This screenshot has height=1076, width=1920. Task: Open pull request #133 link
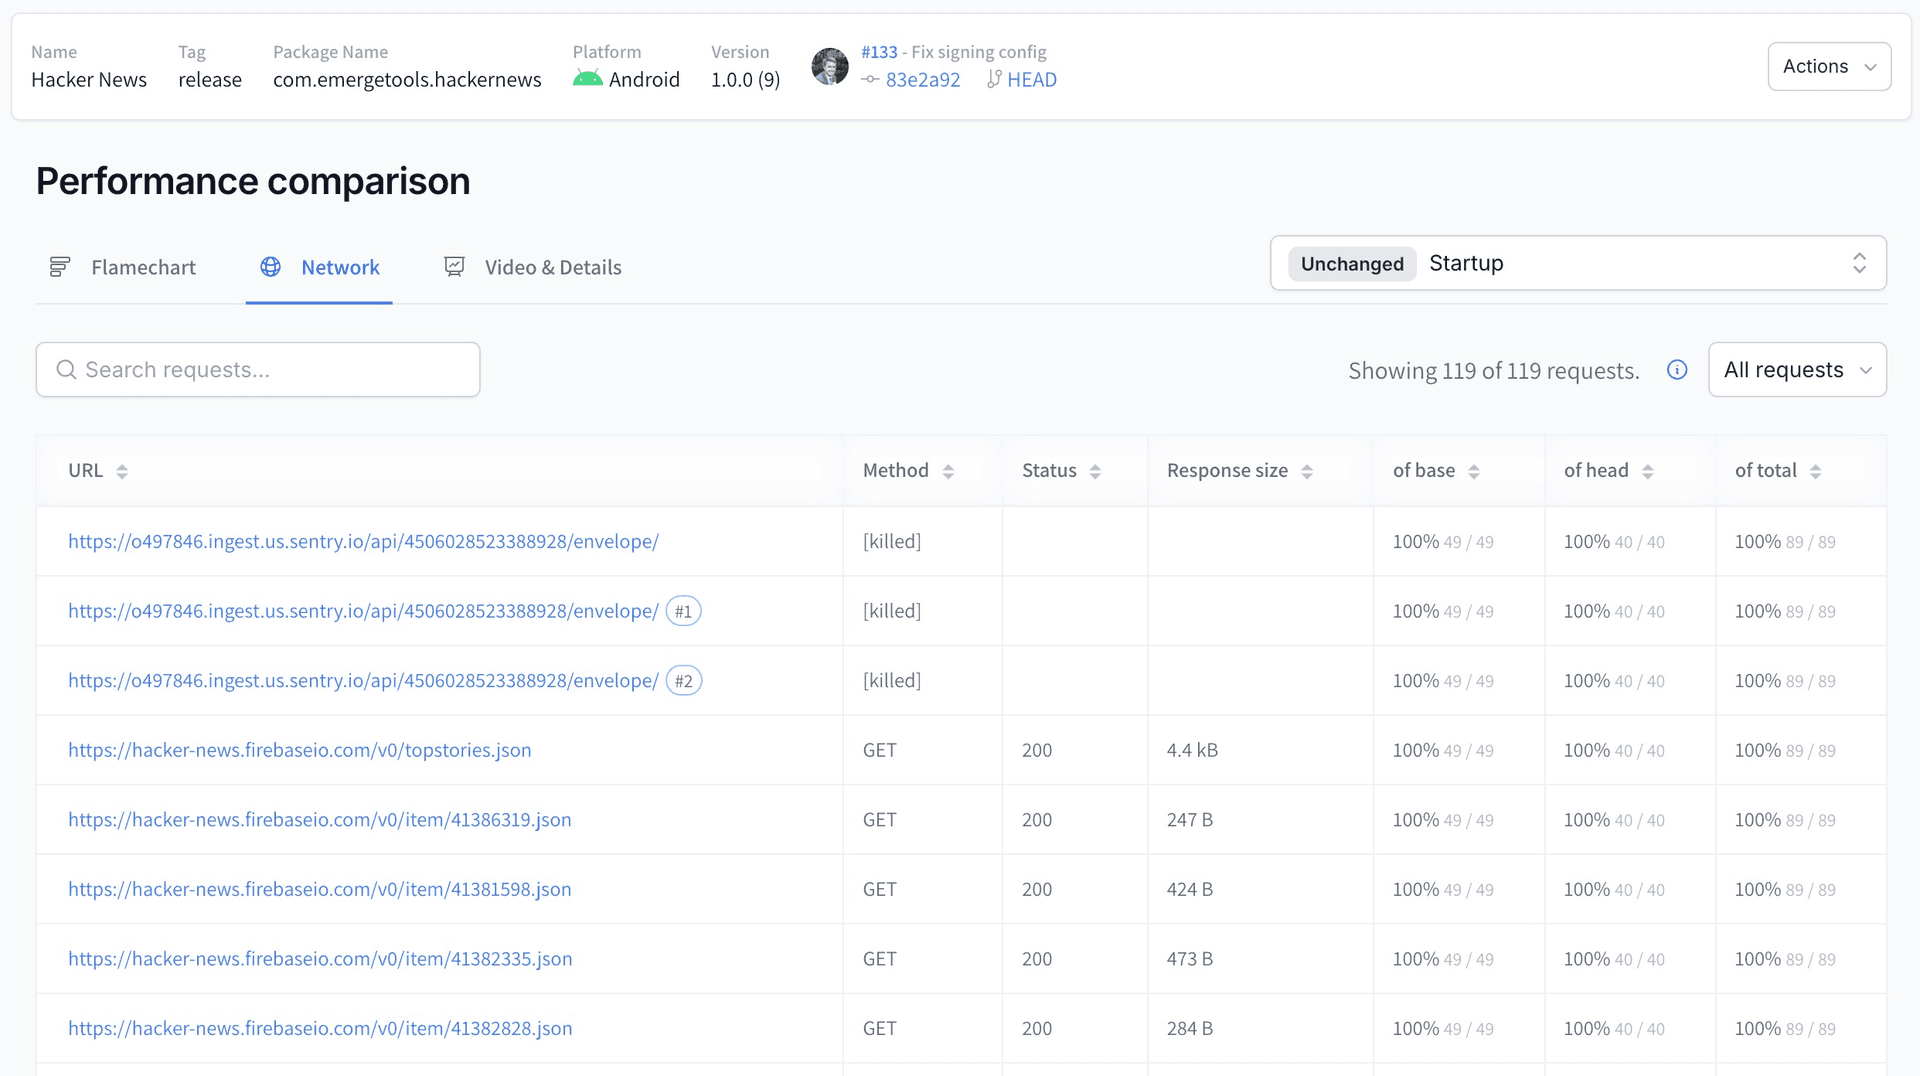click(877, 51)
